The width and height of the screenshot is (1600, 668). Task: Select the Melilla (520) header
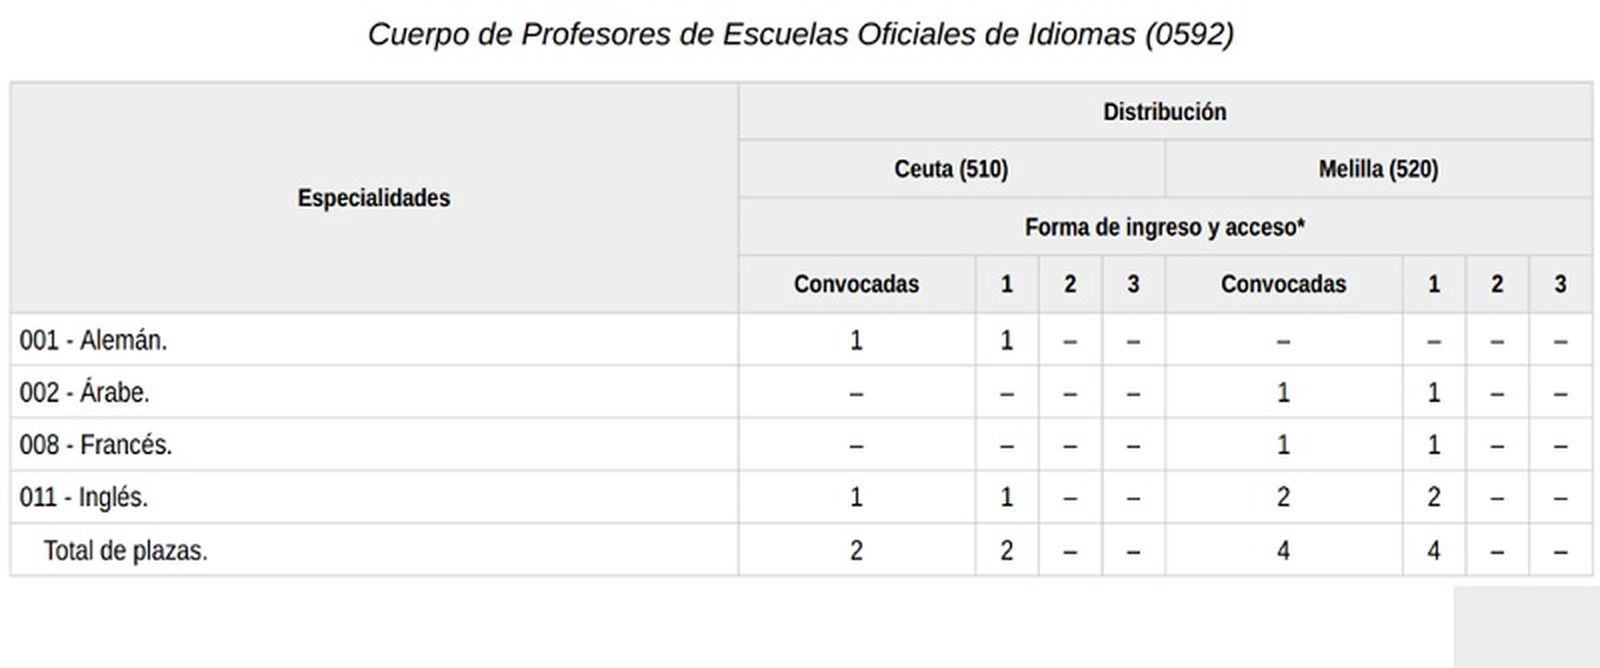coord(1378,169)
